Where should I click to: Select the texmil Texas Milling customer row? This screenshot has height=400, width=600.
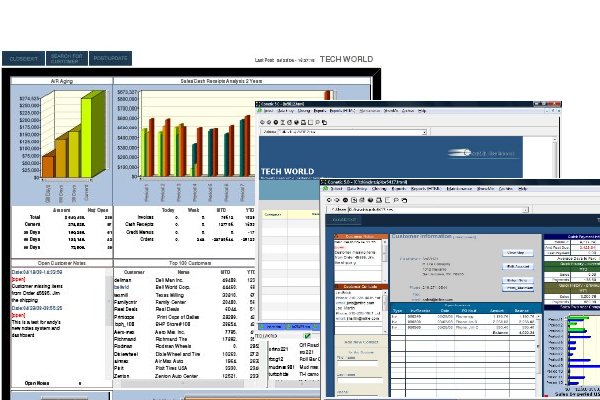[184, 295]
